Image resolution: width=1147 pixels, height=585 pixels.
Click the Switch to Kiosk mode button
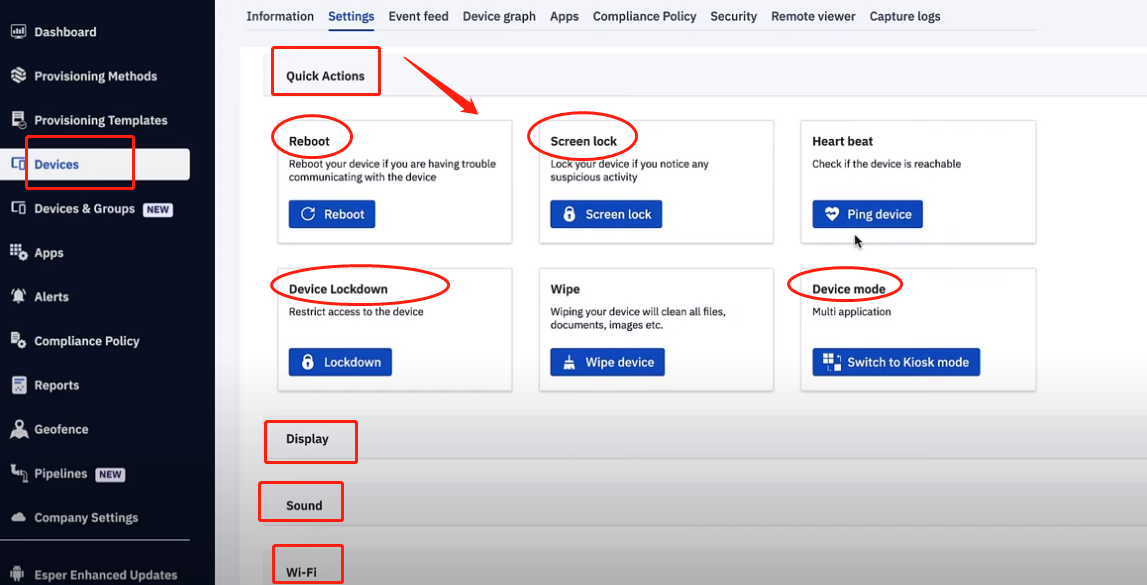coord(896,362)
